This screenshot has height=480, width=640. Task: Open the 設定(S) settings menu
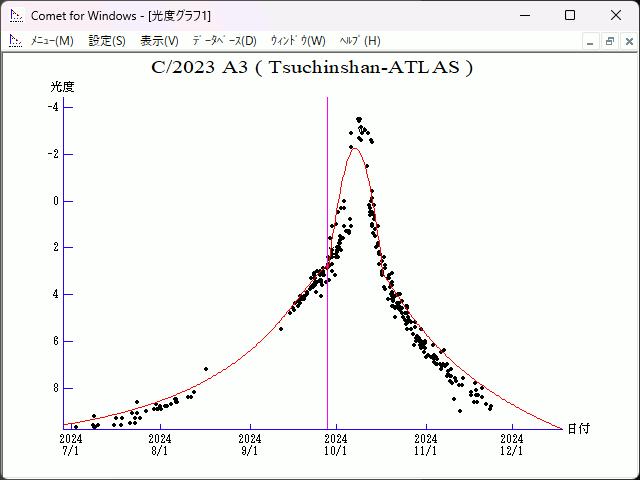tap(107, 41)
